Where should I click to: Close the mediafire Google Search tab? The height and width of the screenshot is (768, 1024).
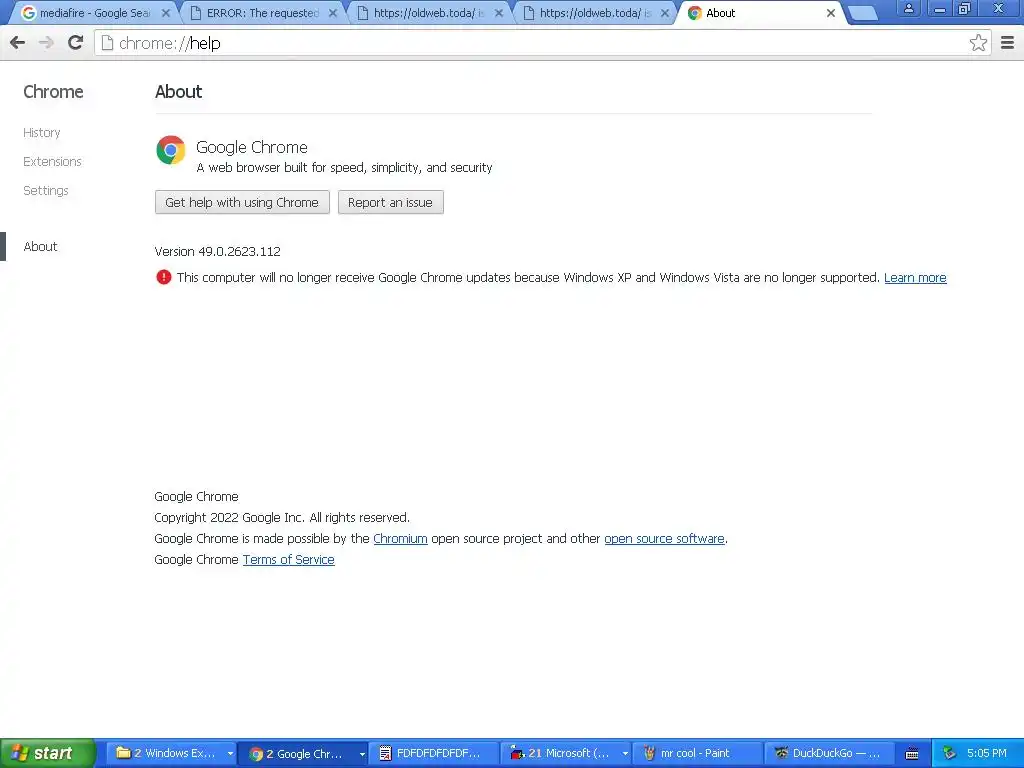coord(166,13)
